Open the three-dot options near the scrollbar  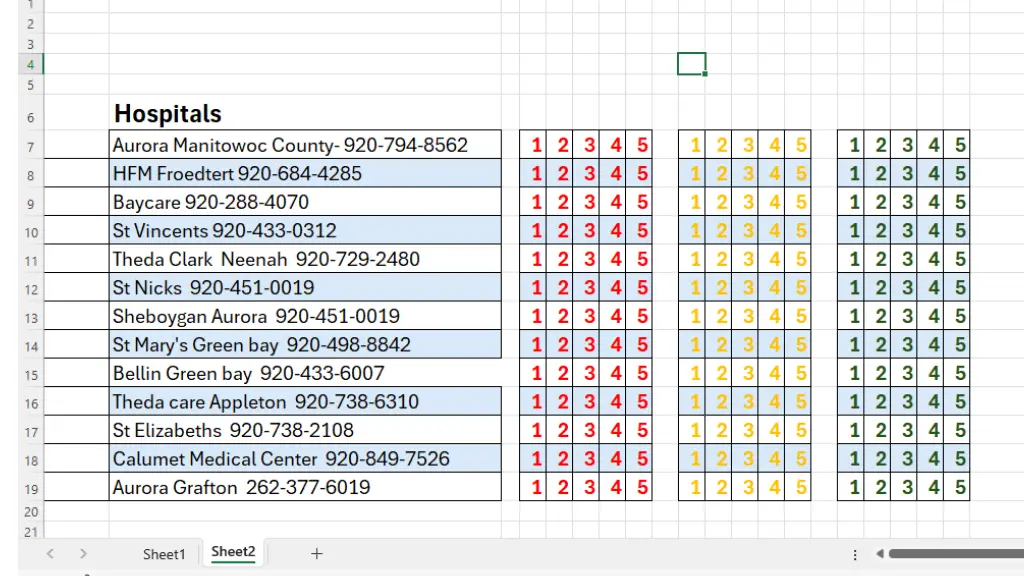pyautogui.click(x=855, y=554)
